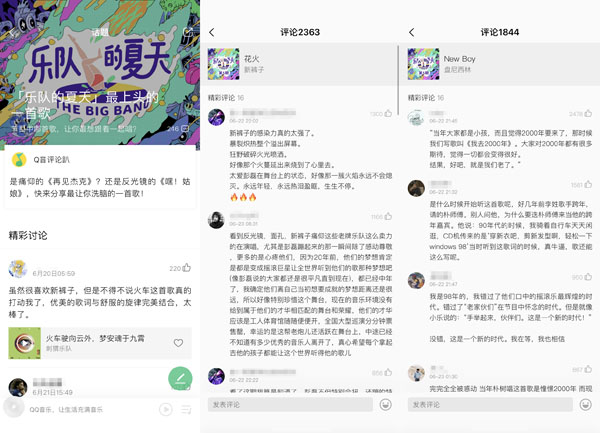The height and width of the screenshot is (433, 600).
Task: Tap the banner headline 「乐队的夏天」最上头的一首歌
Action: [x=85, y=105]
